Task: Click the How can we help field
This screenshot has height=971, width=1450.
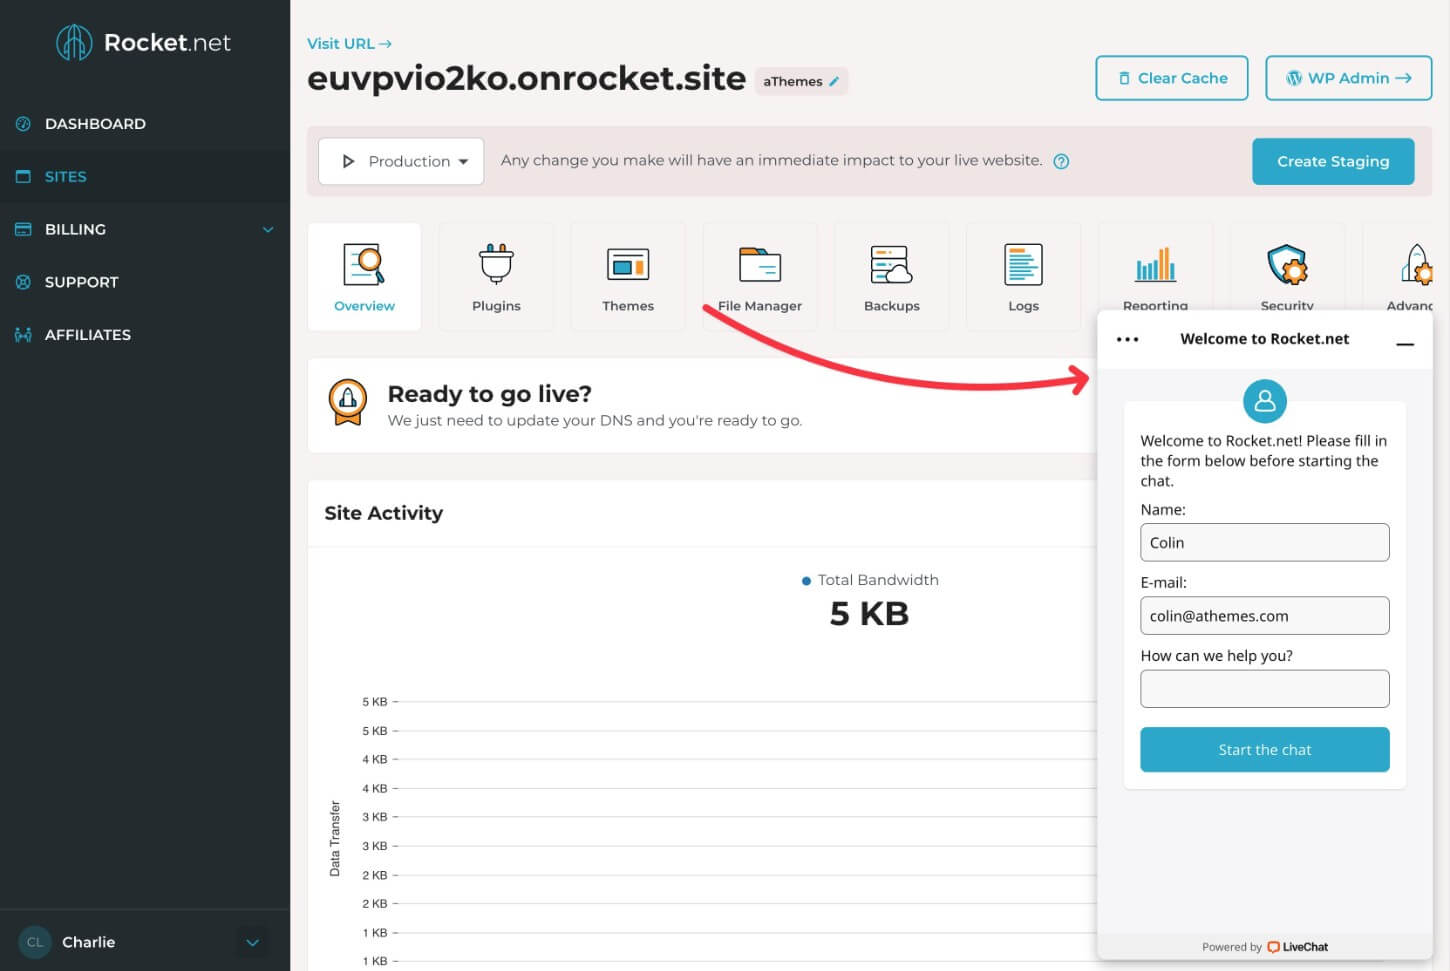Action: (1265, 689)
